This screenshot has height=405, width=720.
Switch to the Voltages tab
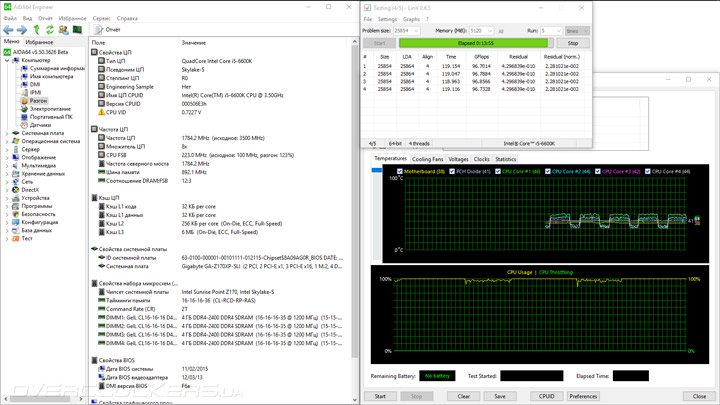(x=458, y=159)
